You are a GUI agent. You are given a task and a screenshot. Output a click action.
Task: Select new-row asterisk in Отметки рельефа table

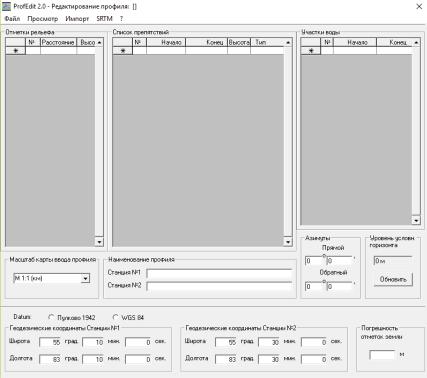click(x=16, y=51)
